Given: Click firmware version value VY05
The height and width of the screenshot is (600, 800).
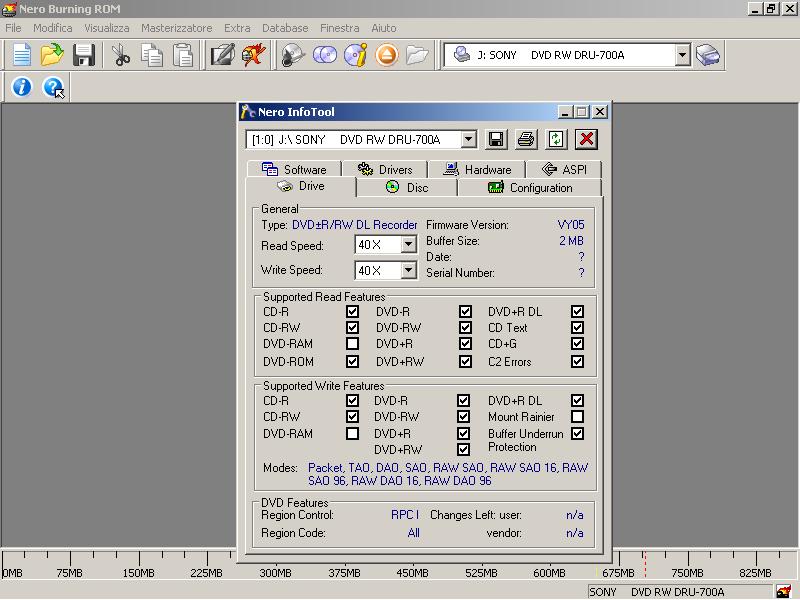Looking at the screenshot, I should (571, 224).
